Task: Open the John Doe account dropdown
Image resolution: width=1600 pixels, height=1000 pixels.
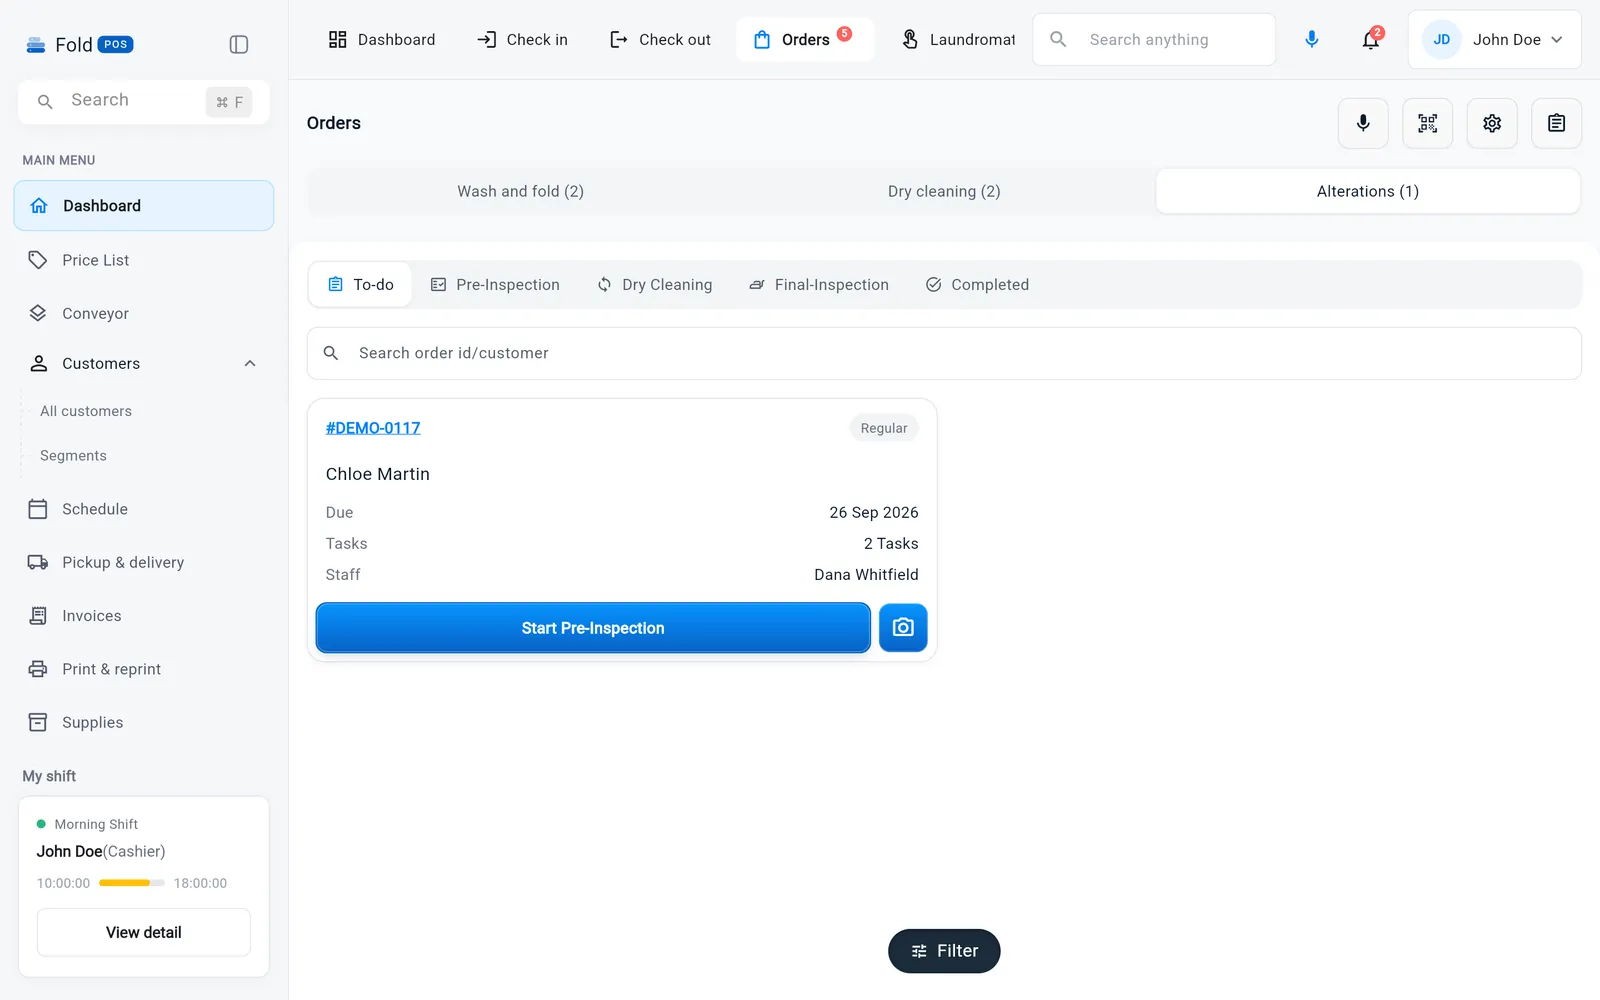Action: pyautogui.click(x=1494, y=39)
